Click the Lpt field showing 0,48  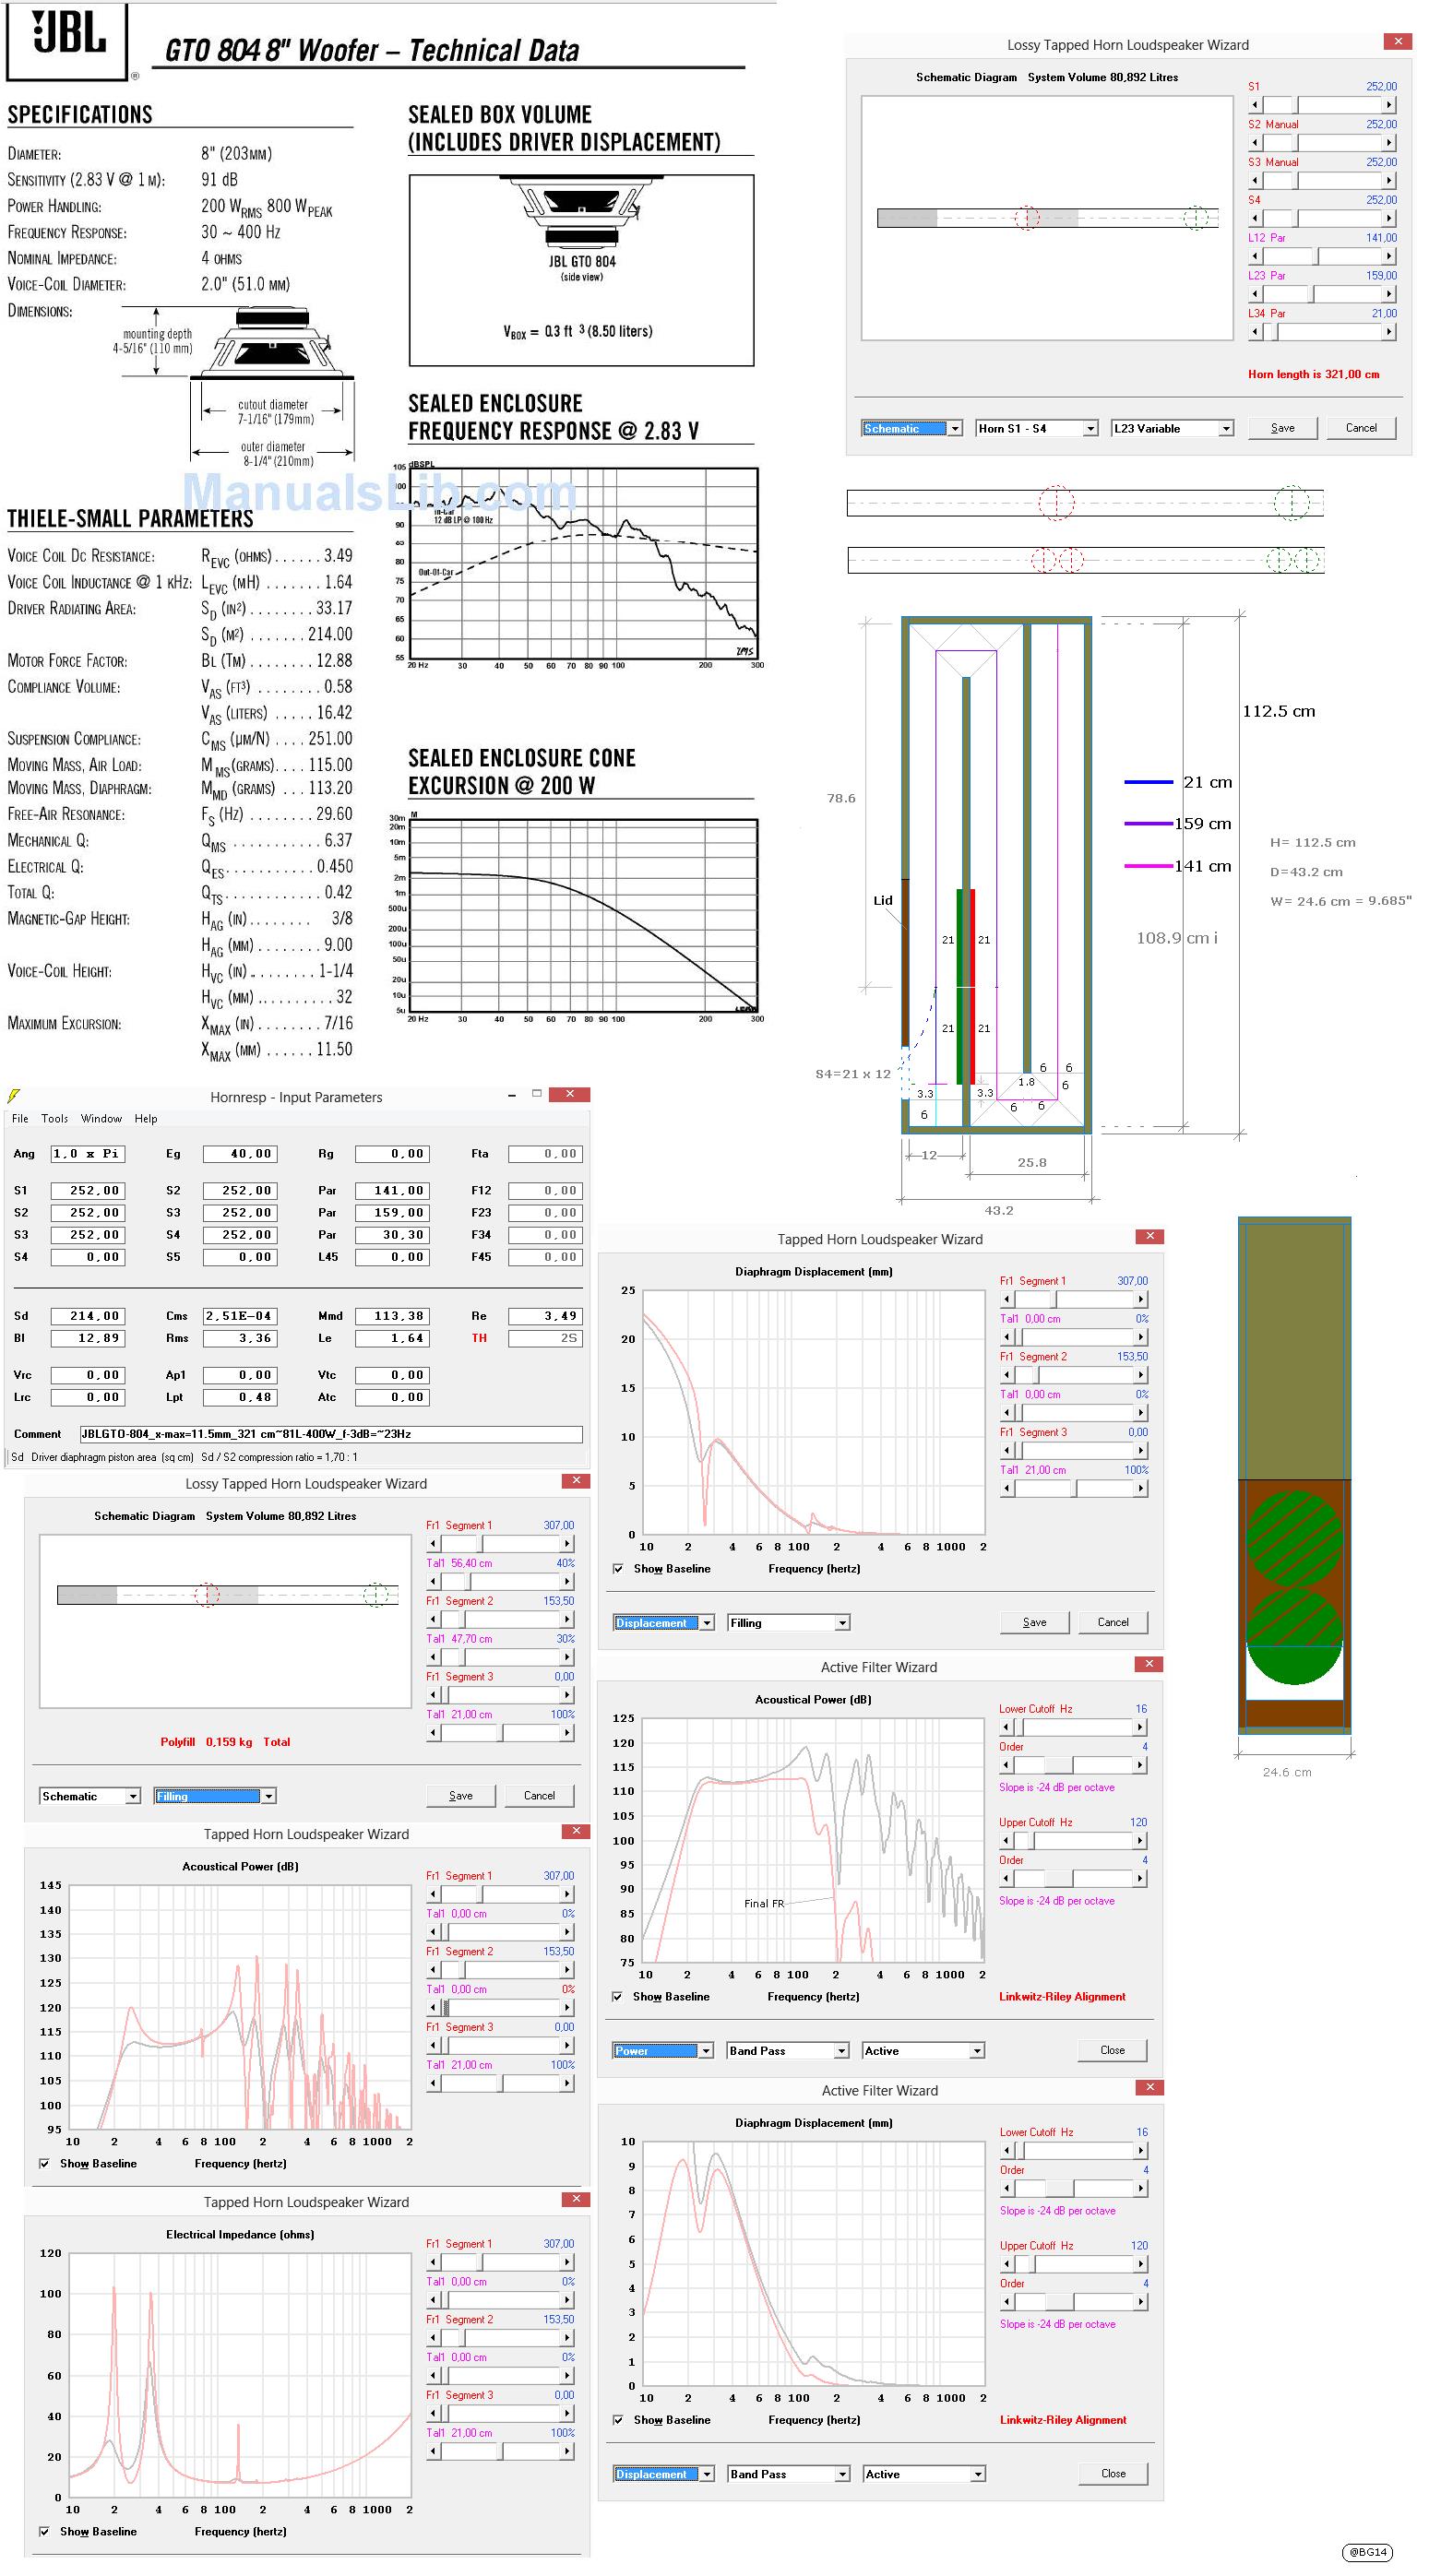(x=240, y=1398)
